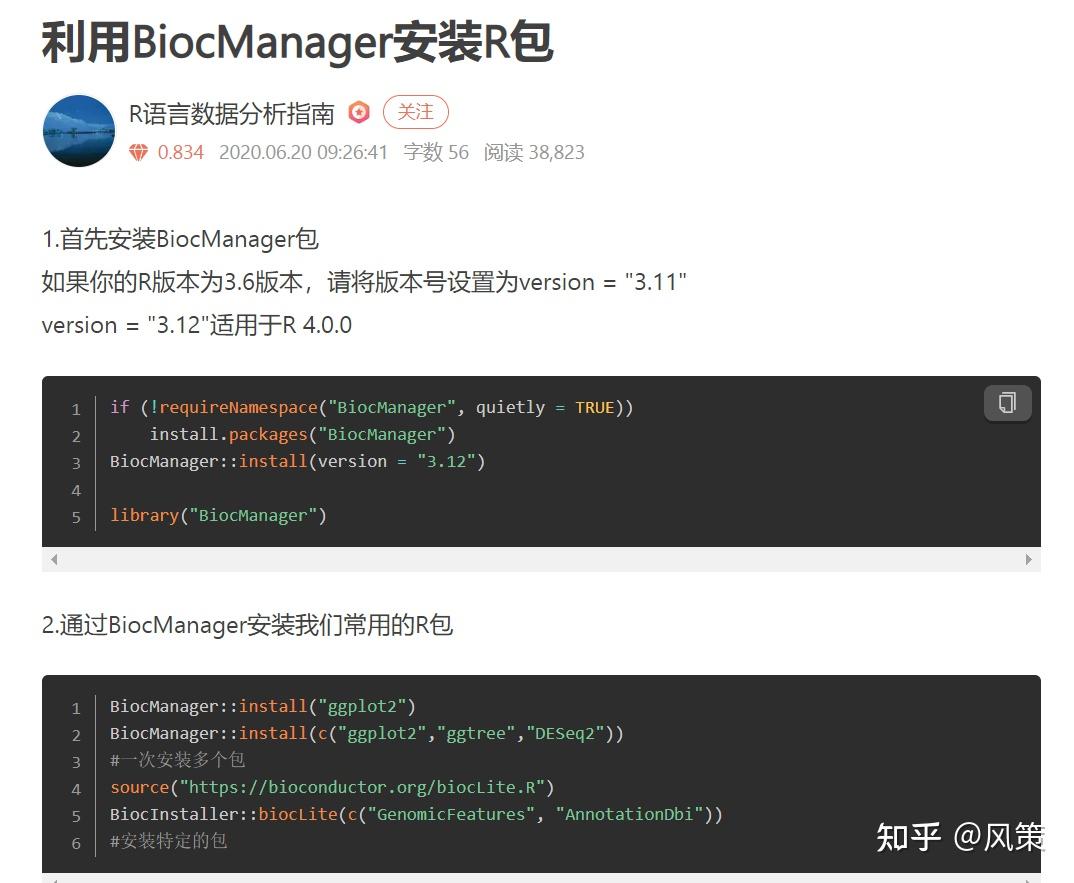Click the article title 利用BiocManager安装R包

(x=296, y=42)
